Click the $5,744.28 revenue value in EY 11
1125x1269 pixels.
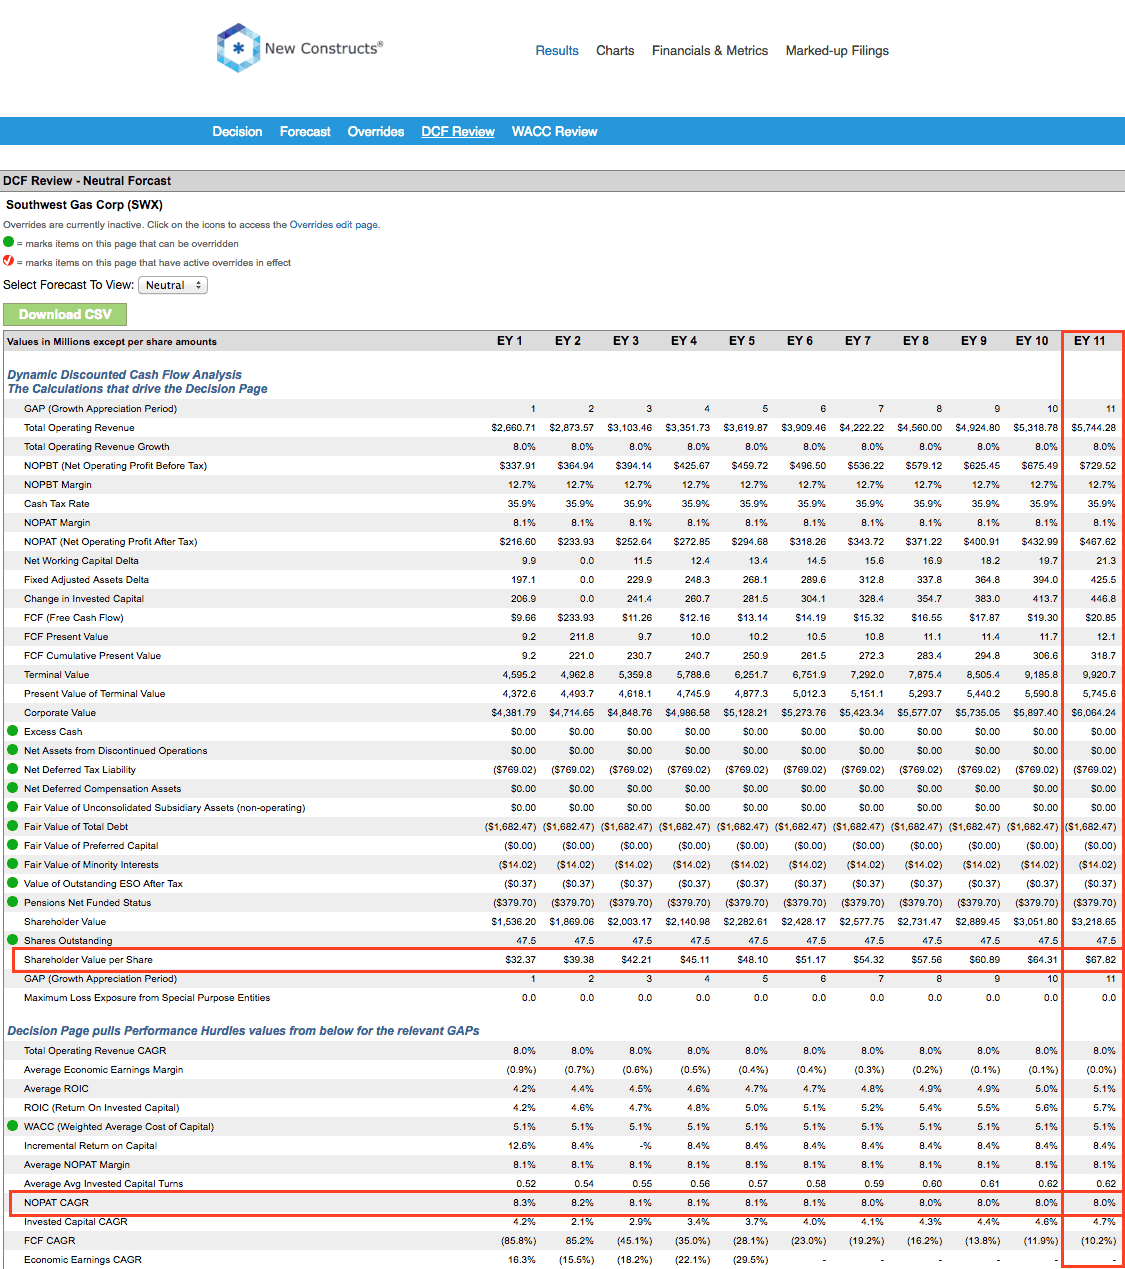pos(1094,427)
